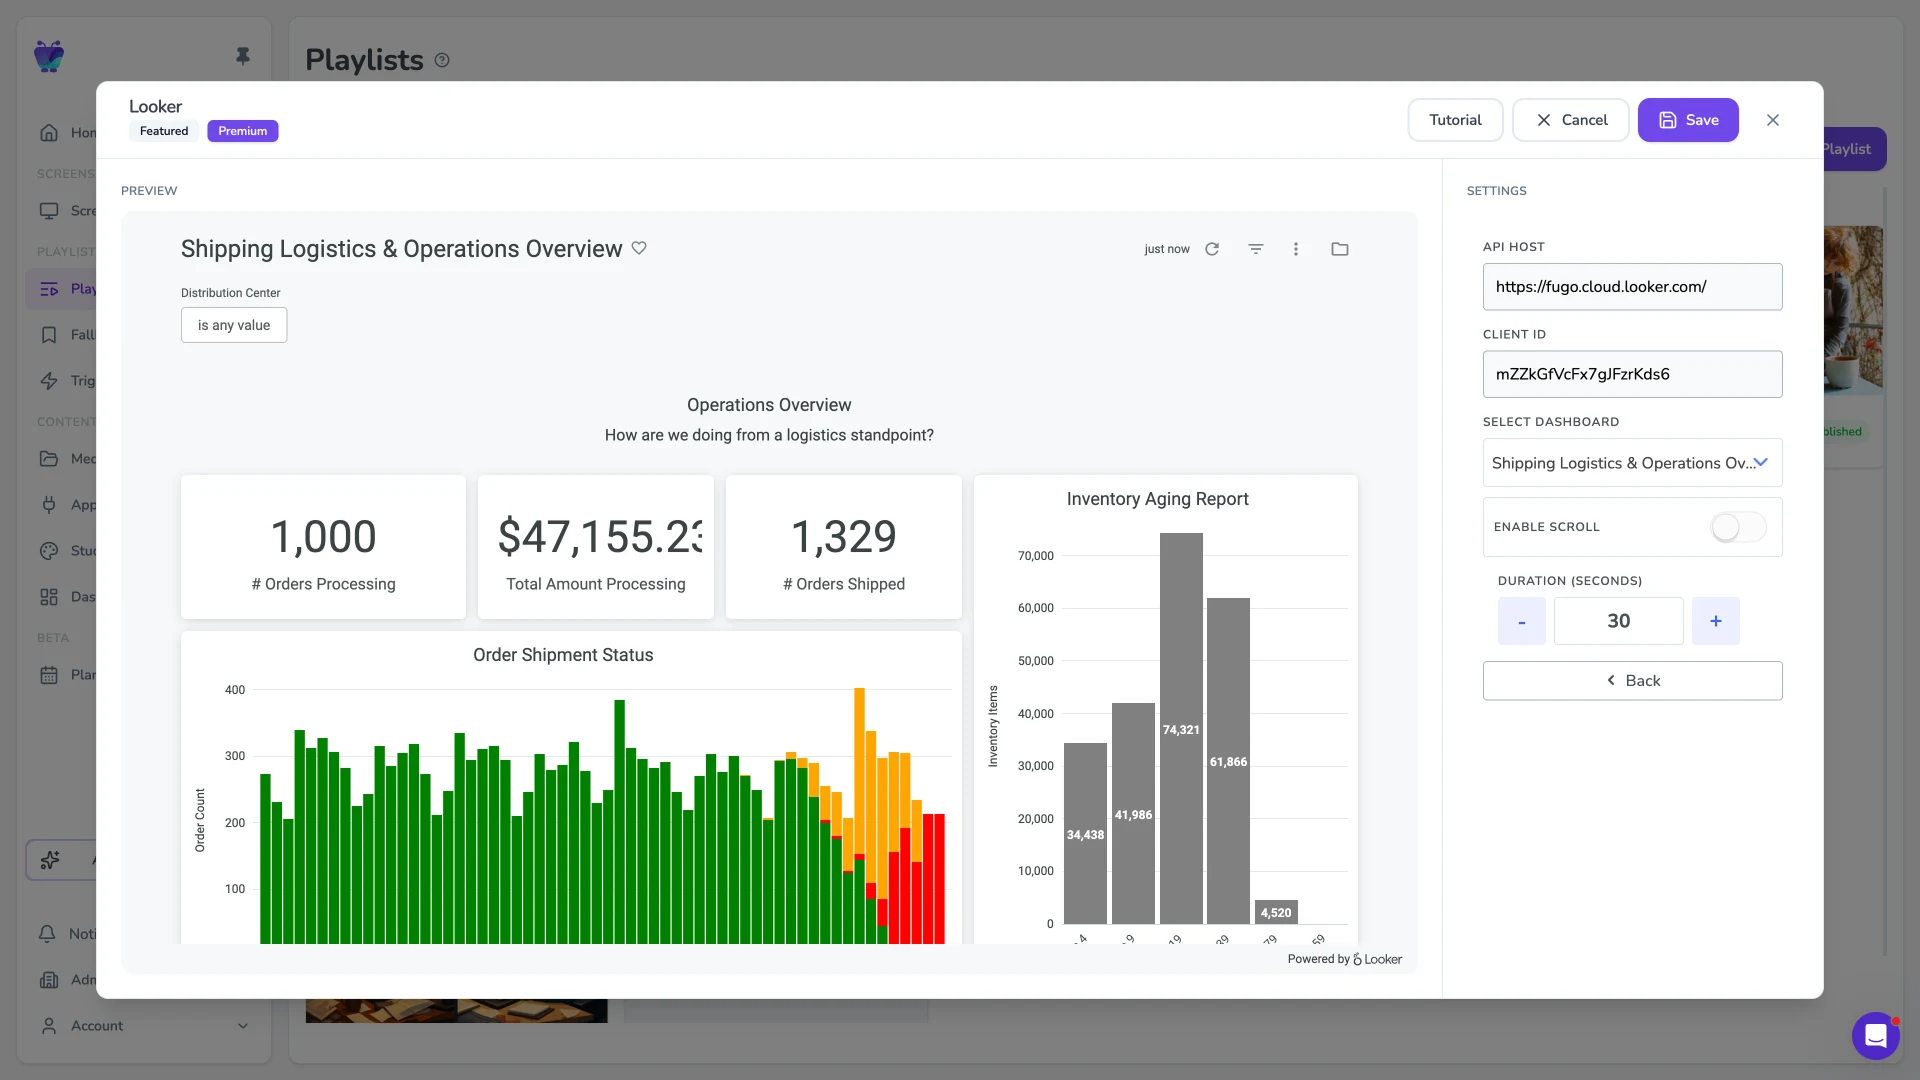The width and height of the screenshot is (1920, 1080).
Task: Click the Powered by Looker link
Action: coord(1344,959)
